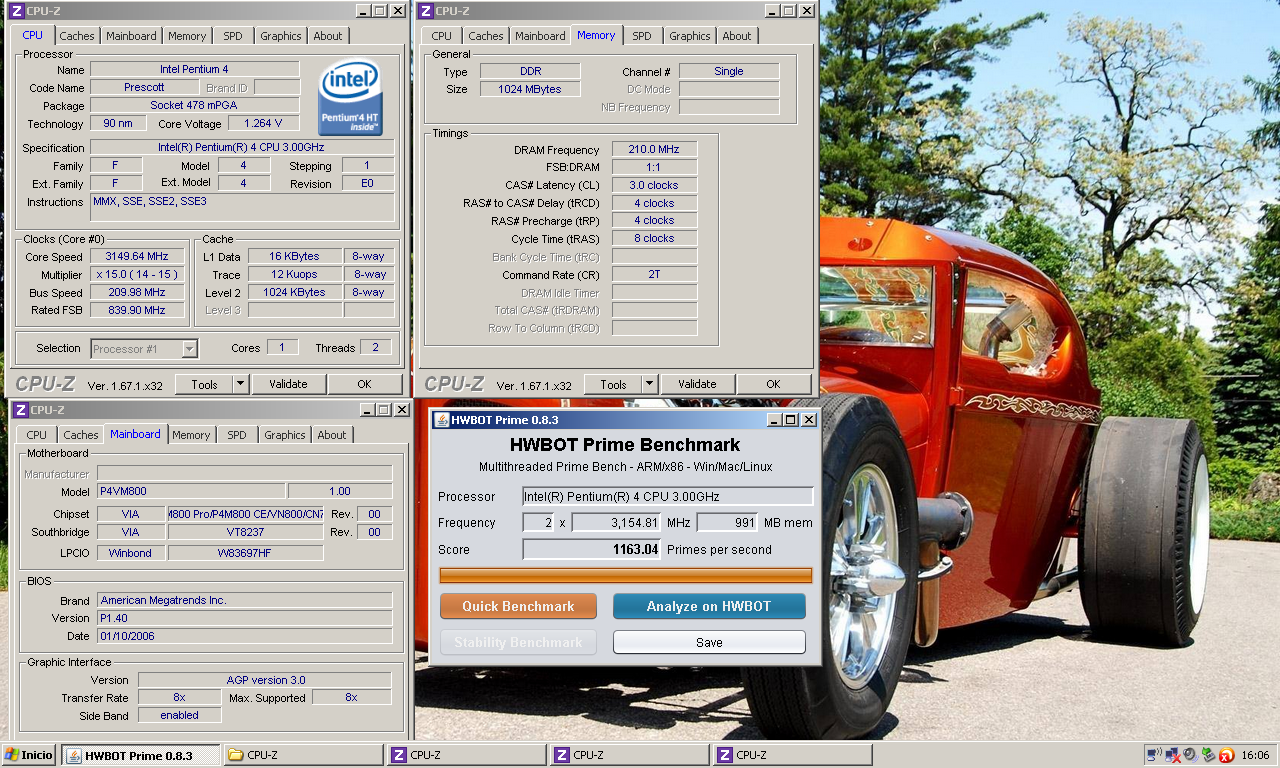Click the frequency field showing 3,154.81
Viewport: 1280px width, 768px height.
[x=616, y=522]
